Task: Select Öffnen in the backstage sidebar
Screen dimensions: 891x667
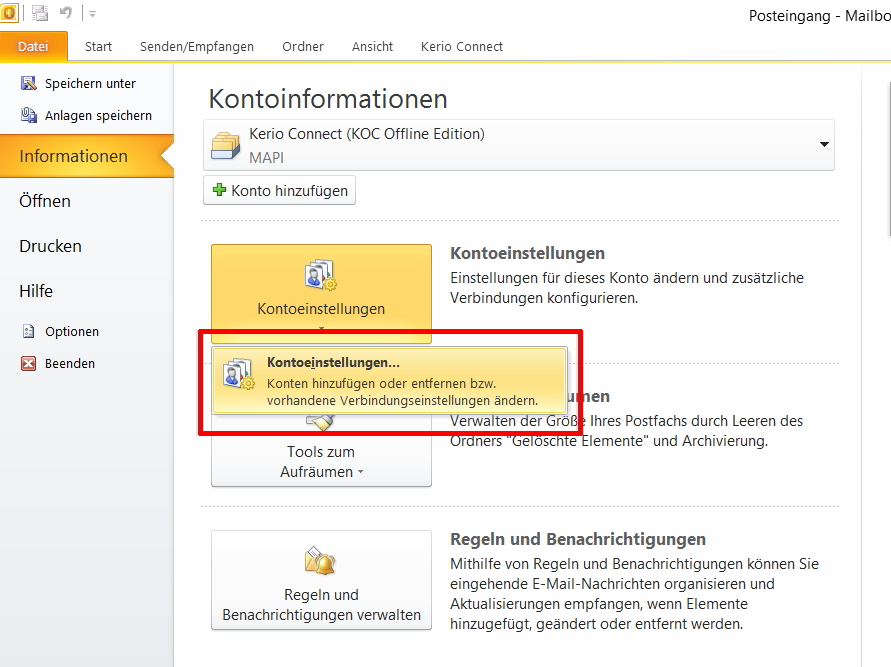Action: click(86, 201)
